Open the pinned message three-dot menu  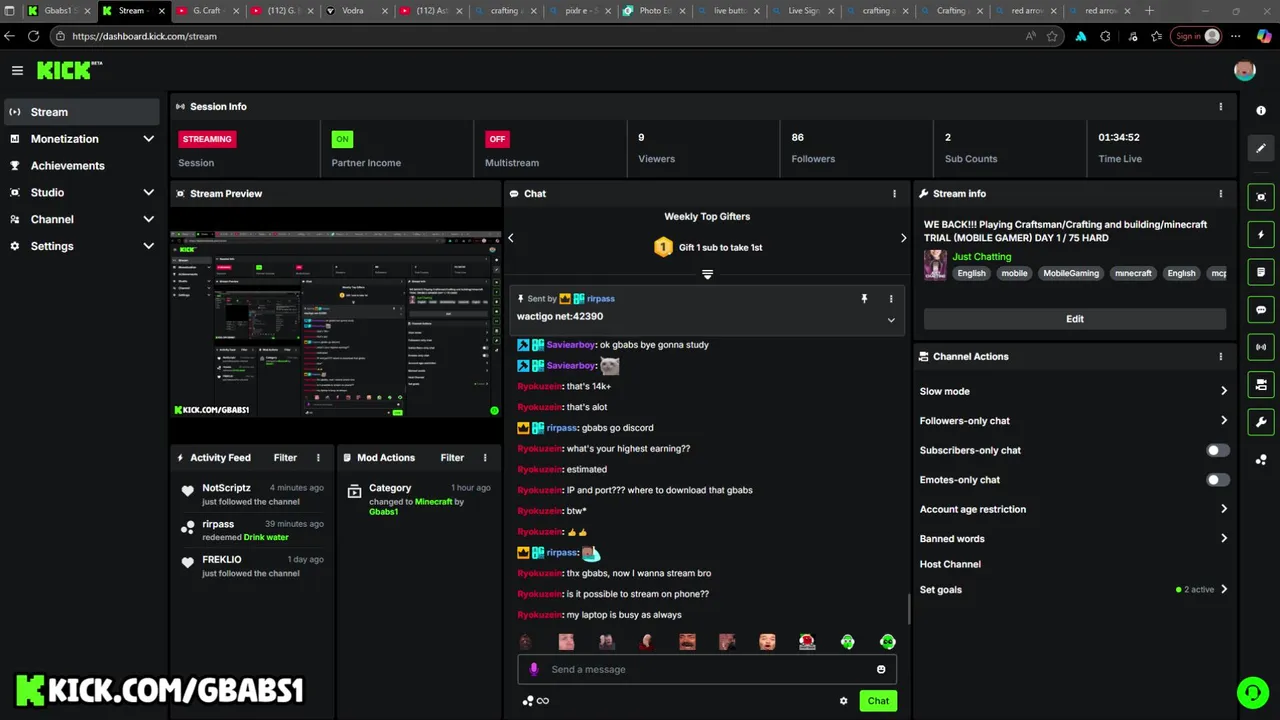(x=891, y=298)
